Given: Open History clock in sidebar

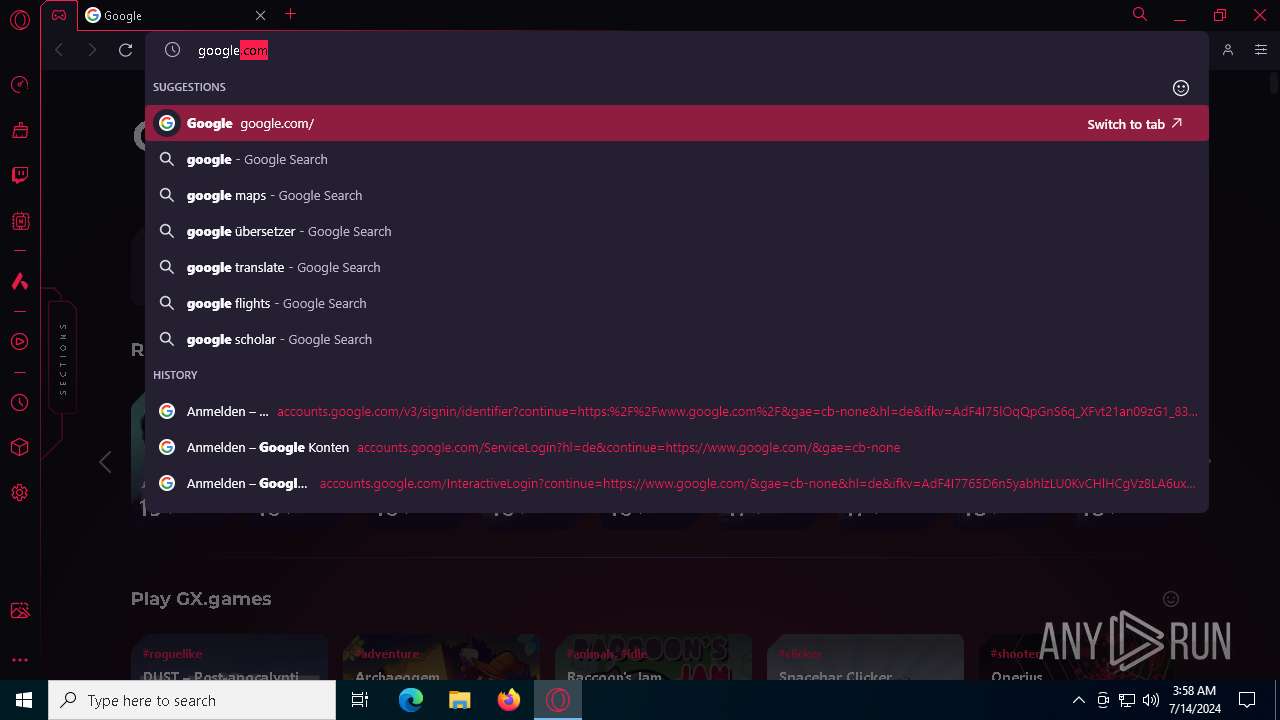Looking at the screenshot, I should [x=19, y=403].
